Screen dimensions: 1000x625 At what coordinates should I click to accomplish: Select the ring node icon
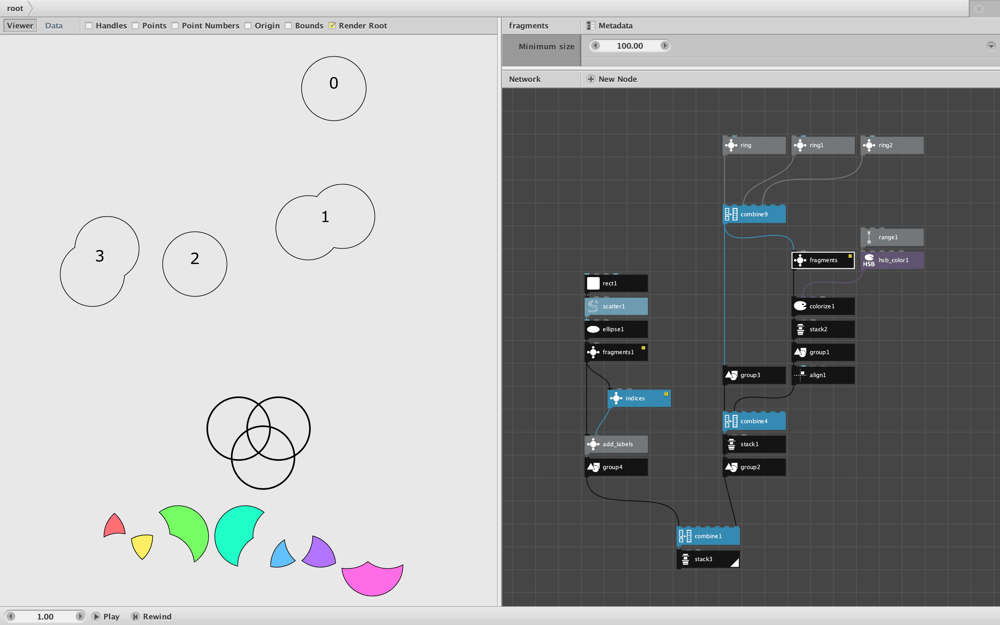731,145
